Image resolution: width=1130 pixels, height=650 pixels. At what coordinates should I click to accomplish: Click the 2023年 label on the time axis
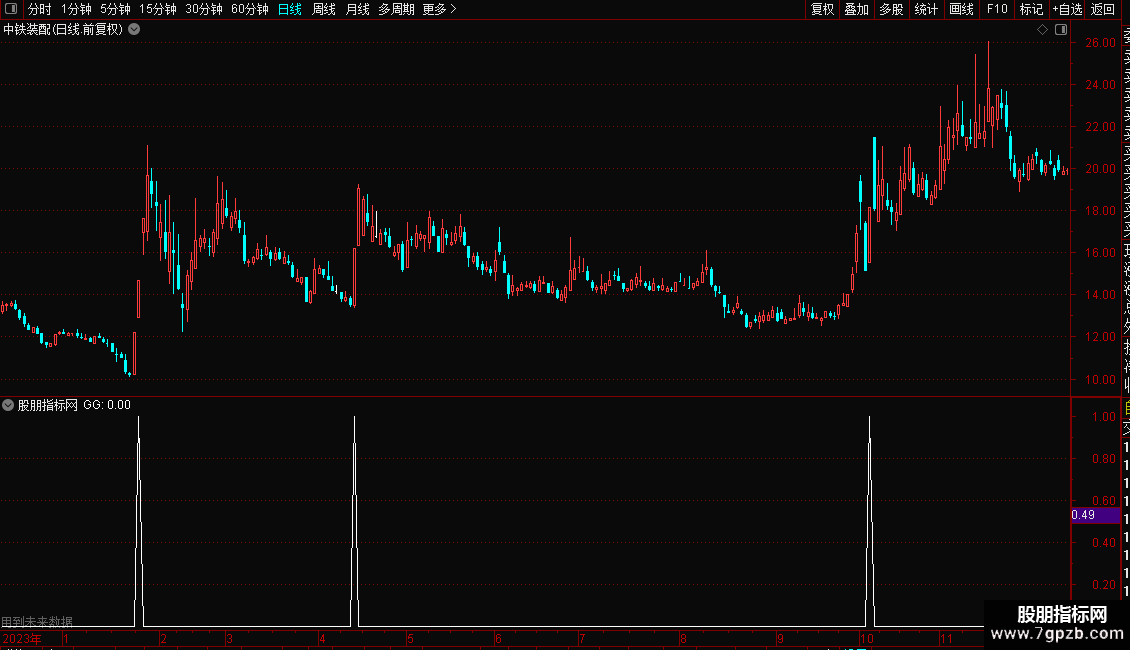coord(22,638)
